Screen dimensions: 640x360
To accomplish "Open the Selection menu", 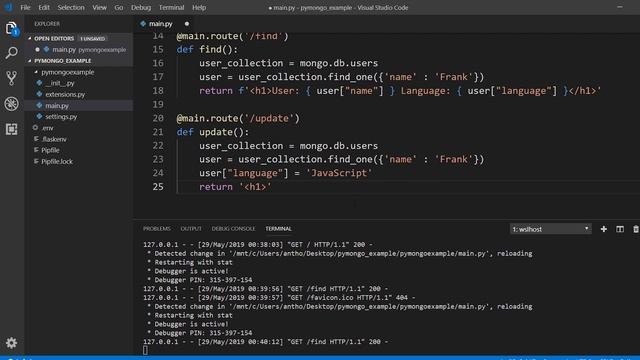I will pyautogui.click(x=71, y=7).
